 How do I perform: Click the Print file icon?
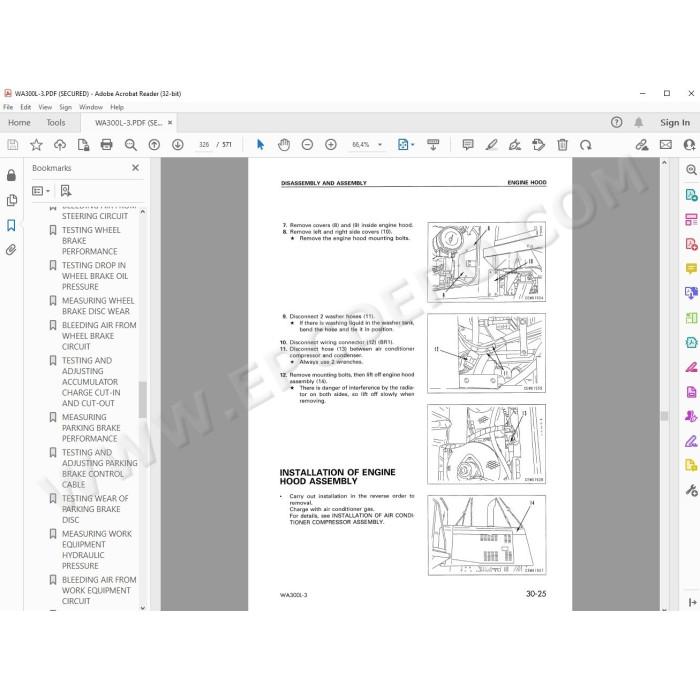coord(107,145)
